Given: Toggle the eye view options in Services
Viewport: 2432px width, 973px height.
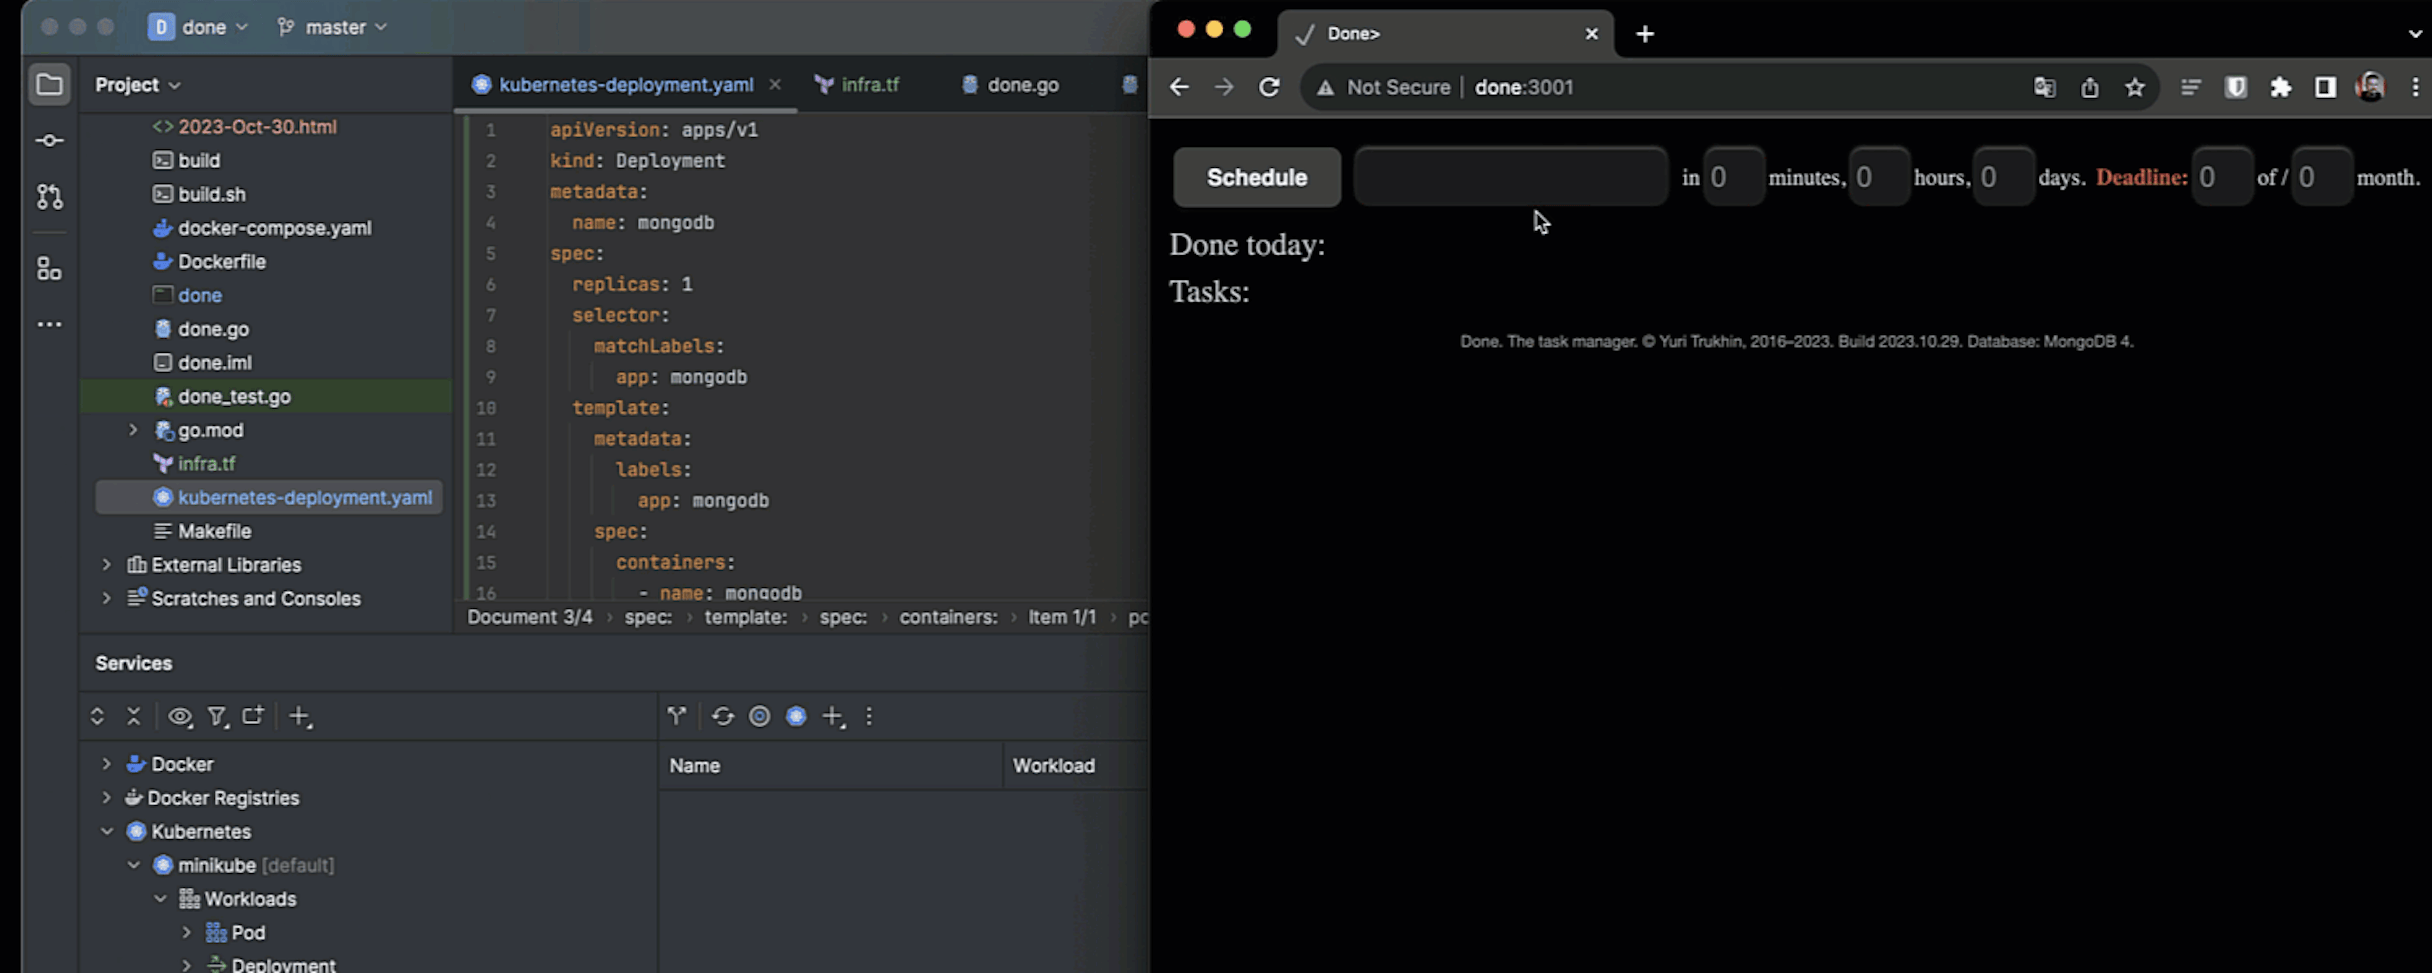Looking at the screenshot, I should 180,716.
